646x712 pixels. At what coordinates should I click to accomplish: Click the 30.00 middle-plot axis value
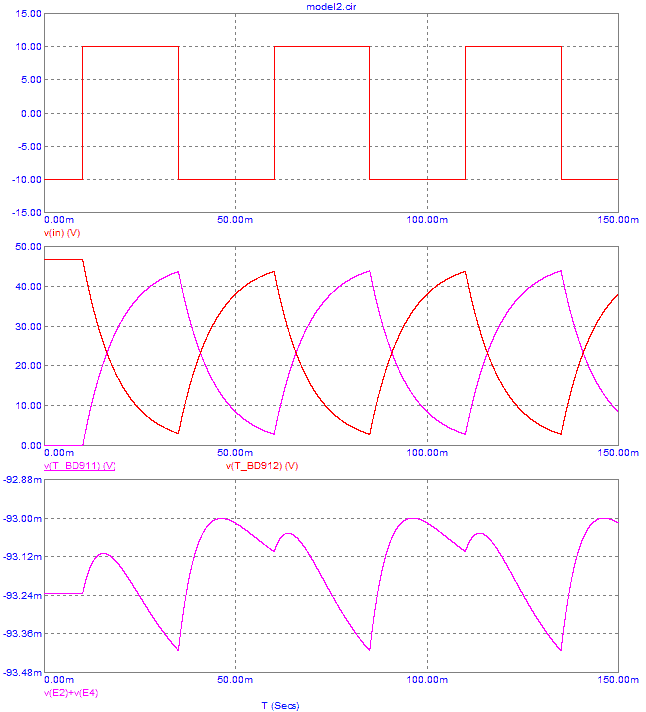[28, 326]
